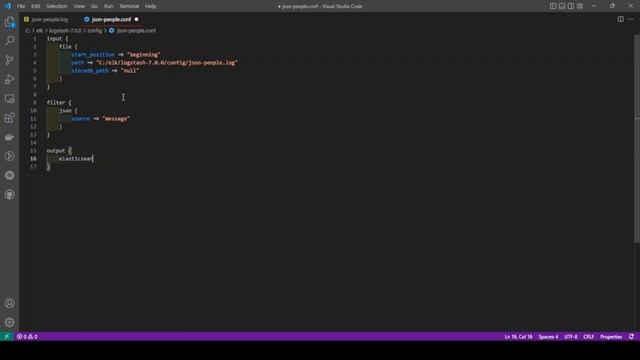Screen dimensions: 640x360
Task: Split the editor to the right
Action: (x=620, y=19)
